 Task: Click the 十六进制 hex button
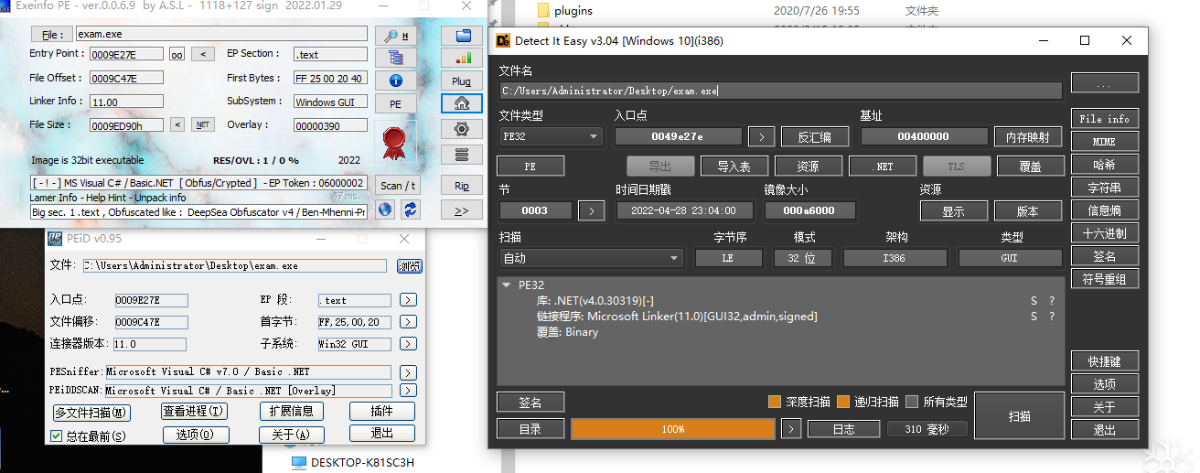pyautogui.click(x=1104, y=233)
